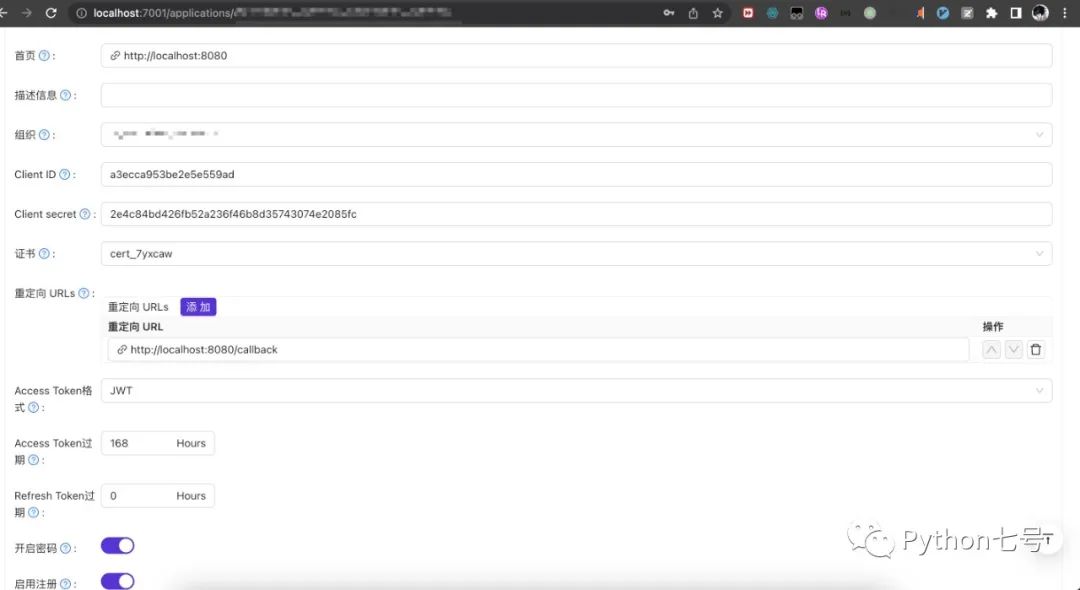The image size is (1080, 590).
Task: Open the React DevTools extension icon
Action: pyautogui.click(x=772, y=13)
